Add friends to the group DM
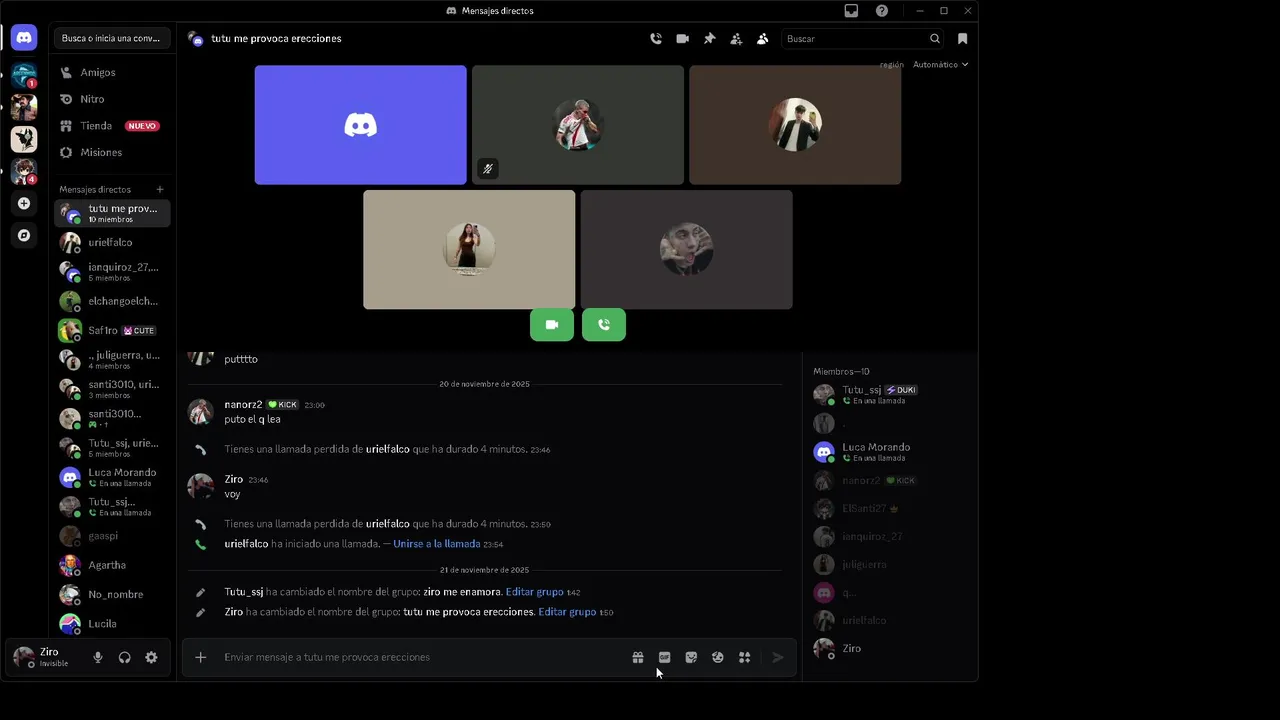This screenshot has width=1280, height=720. (x=736, y=39)
